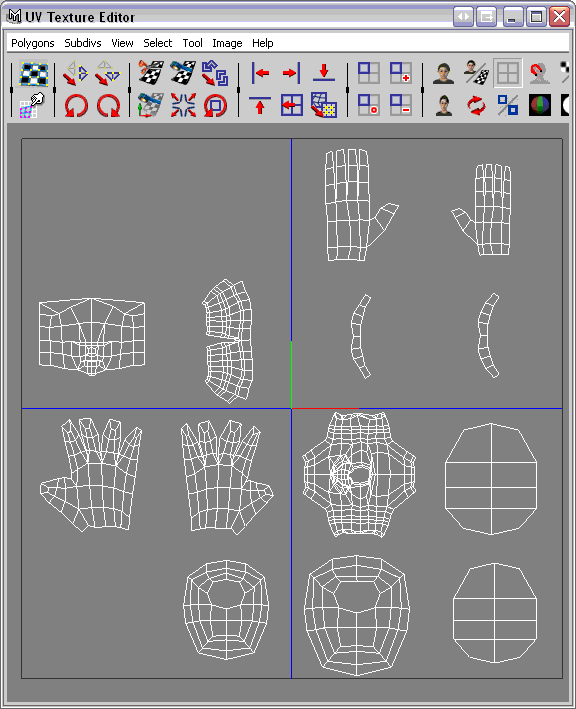Expand the Select menu
The image size is (576, 709).
pyautogui.click(x=157, y=43)
